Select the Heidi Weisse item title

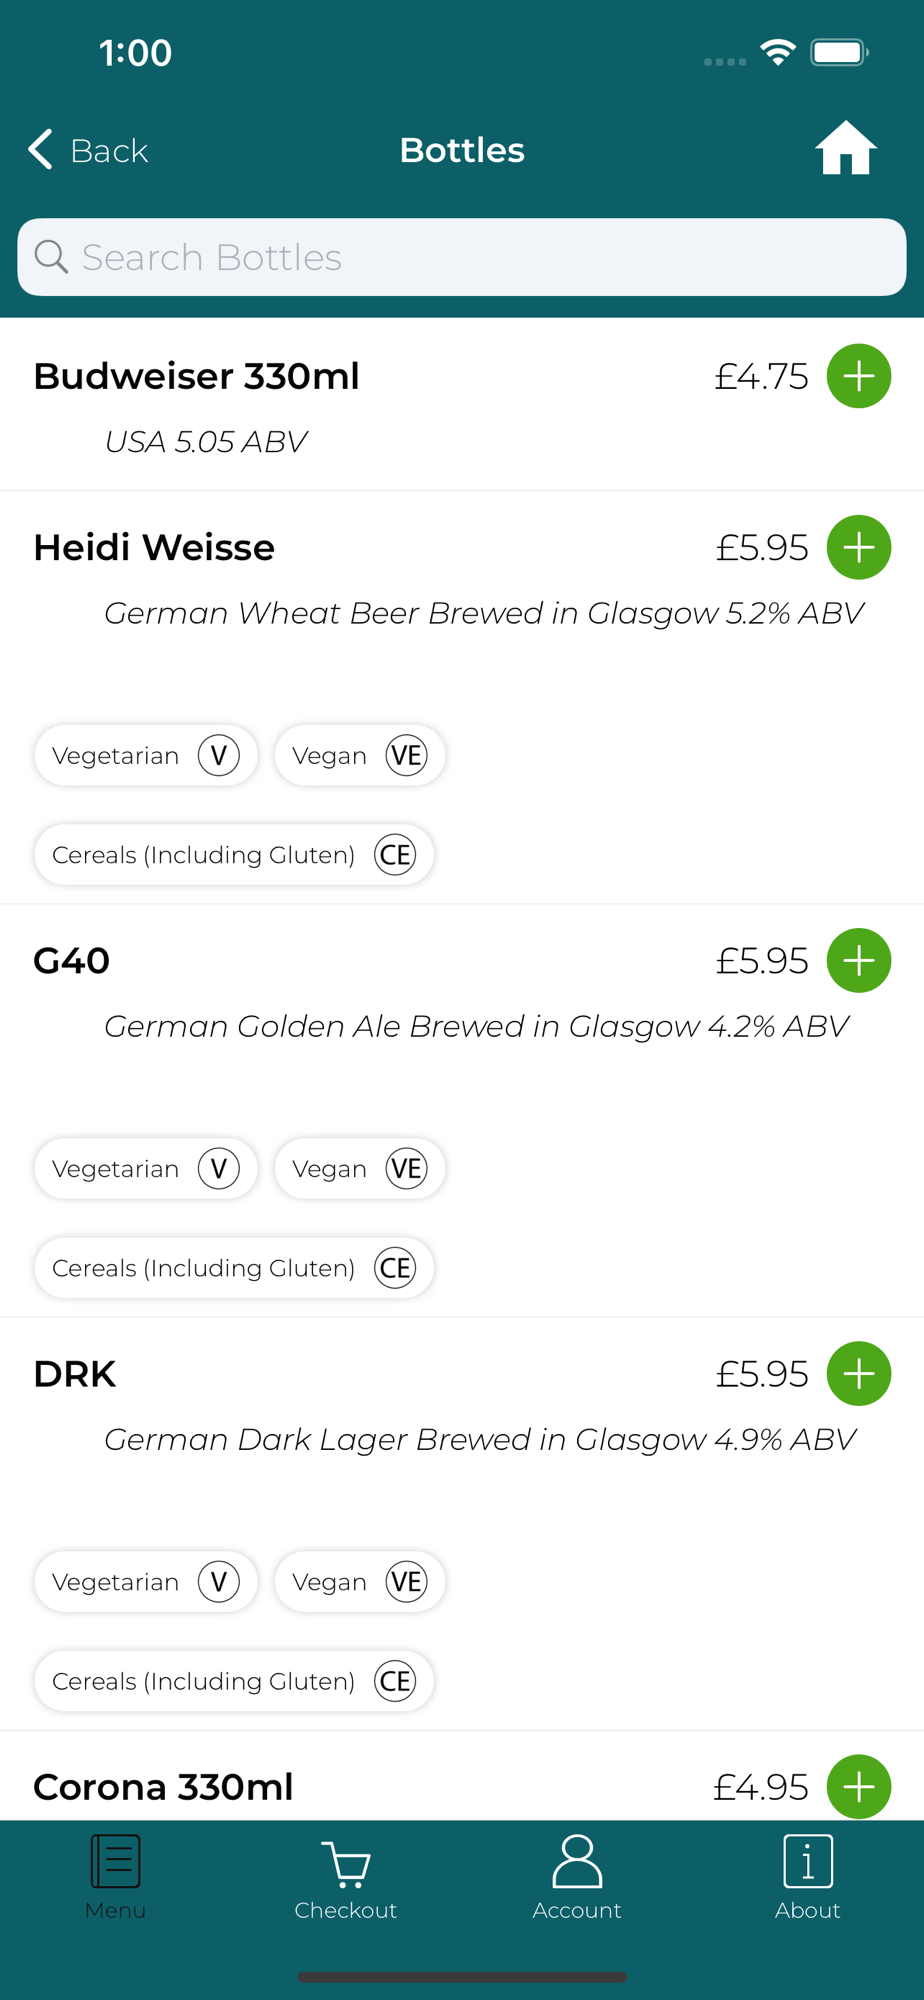[154, 548]
